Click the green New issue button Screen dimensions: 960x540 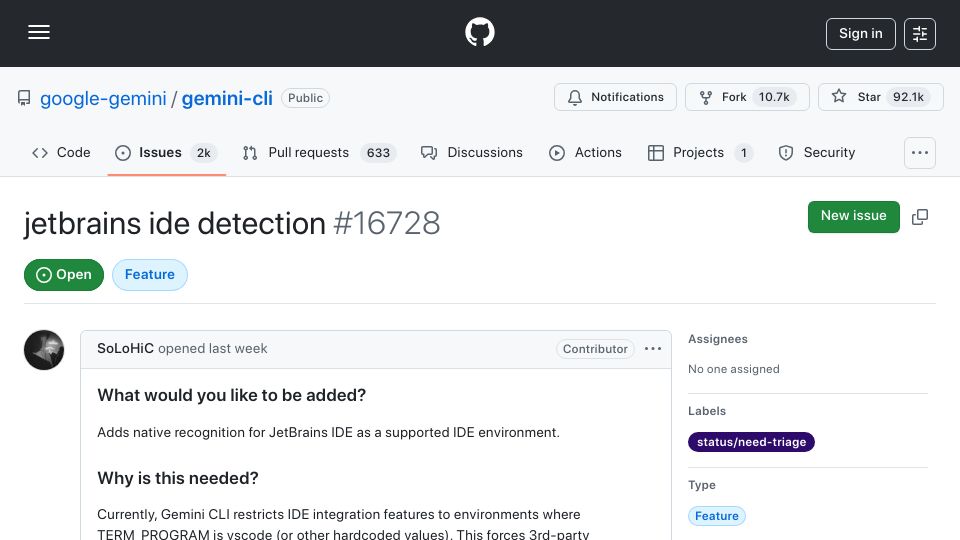tap(853, 216)
